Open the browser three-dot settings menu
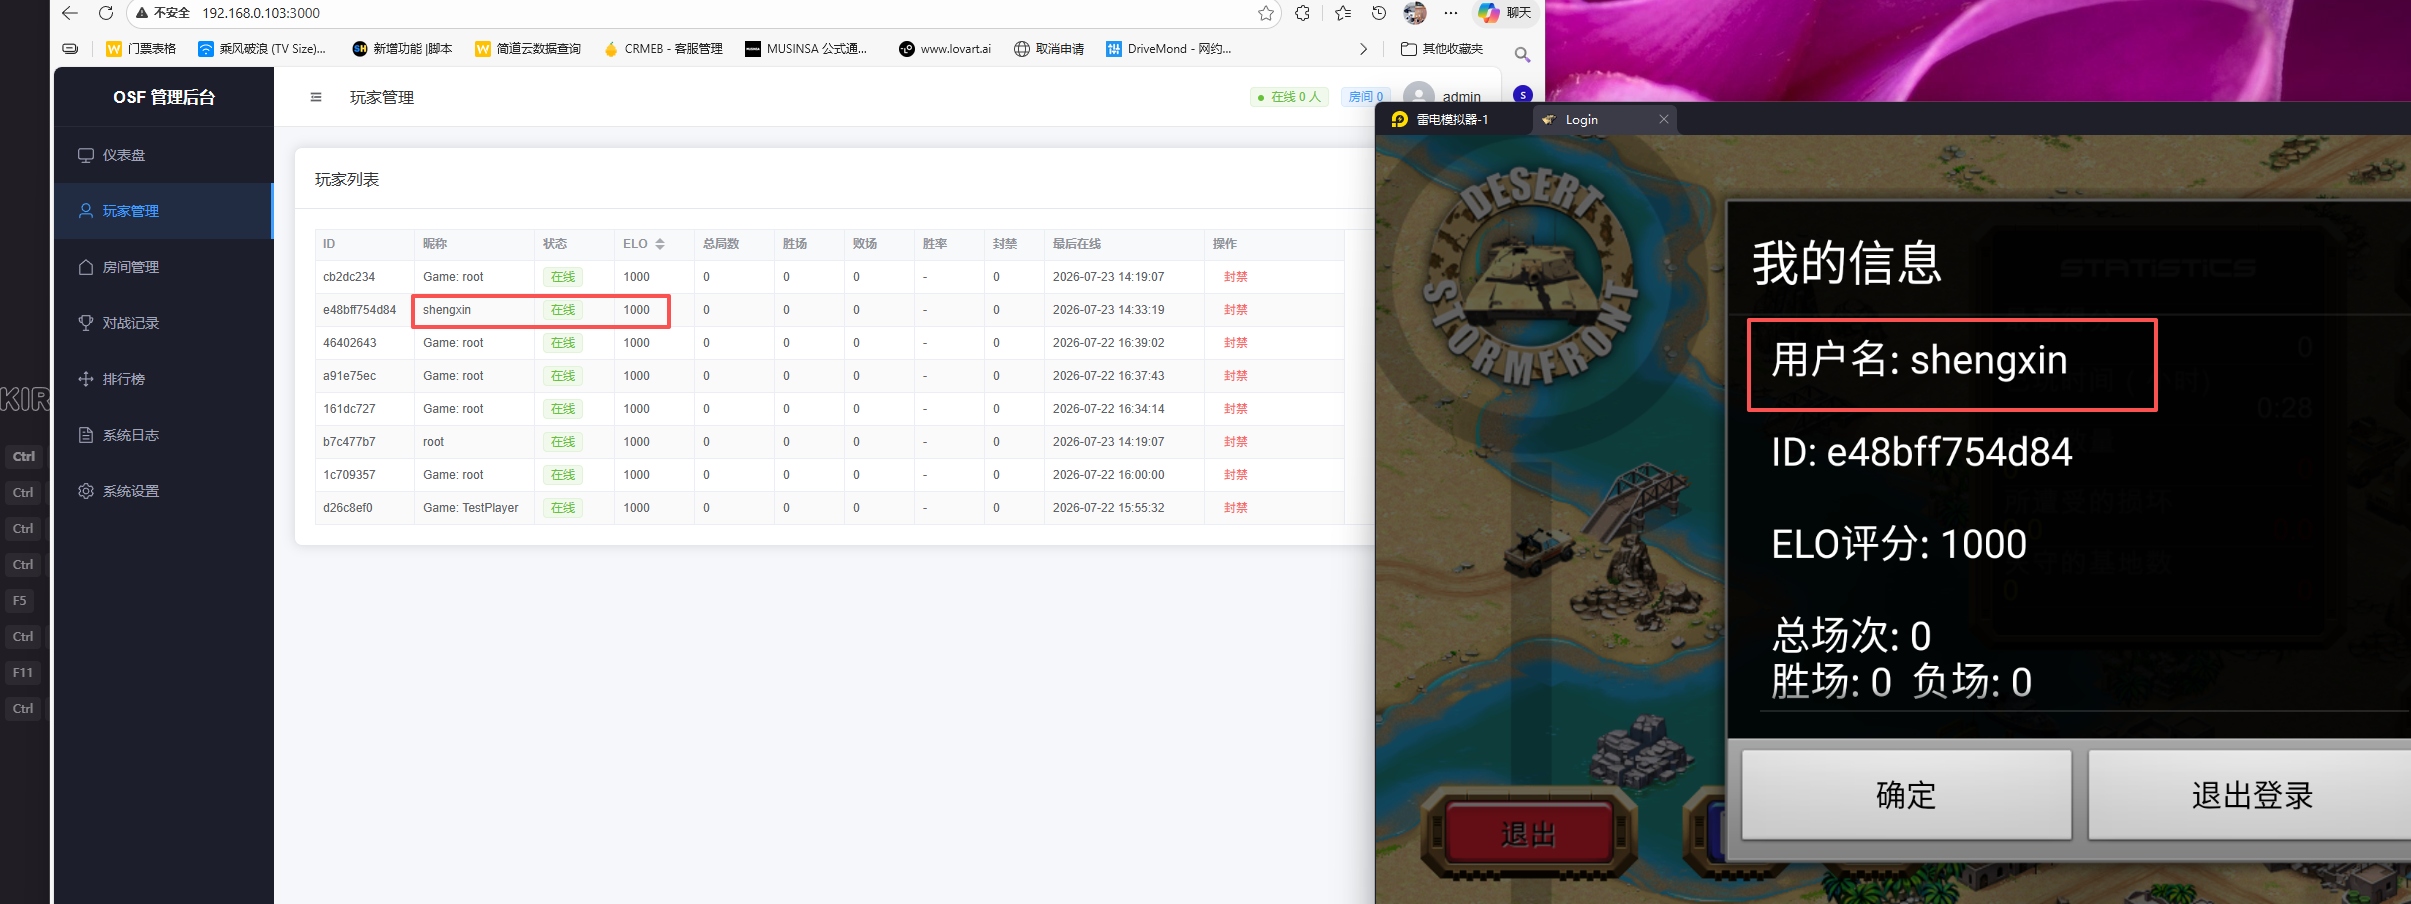 1451,13
